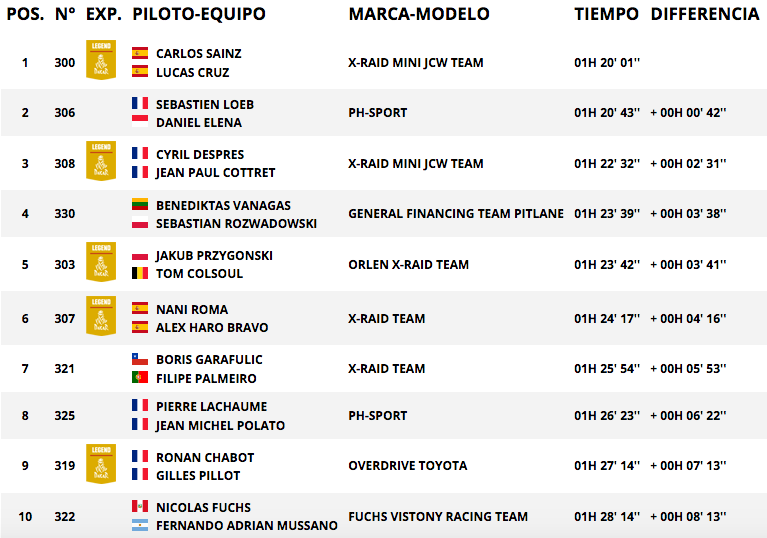Click the Legend badge for Ronan Chabot
This screenshot has width=767, height=538.
click(101, 464)
